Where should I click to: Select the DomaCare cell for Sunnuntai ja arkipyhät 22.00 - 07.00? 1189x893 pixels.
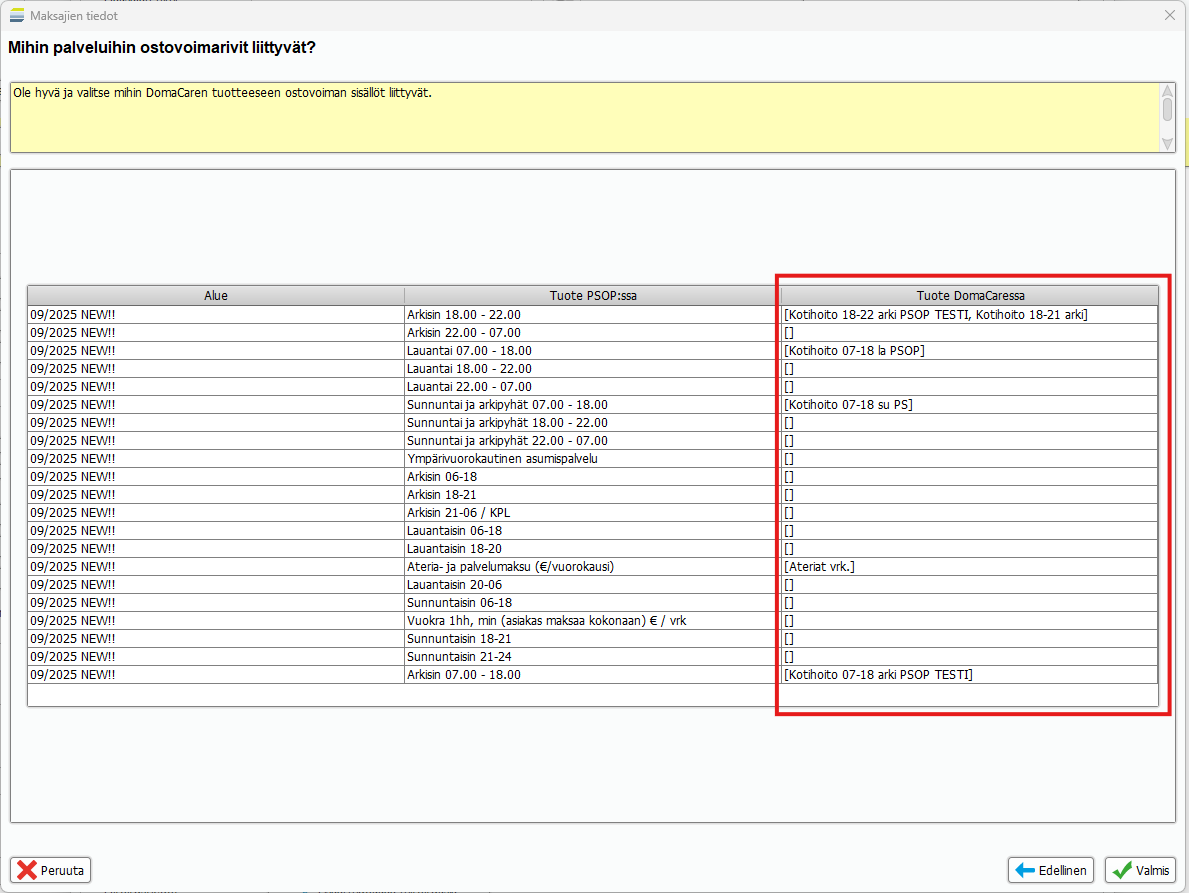[970, 440]
